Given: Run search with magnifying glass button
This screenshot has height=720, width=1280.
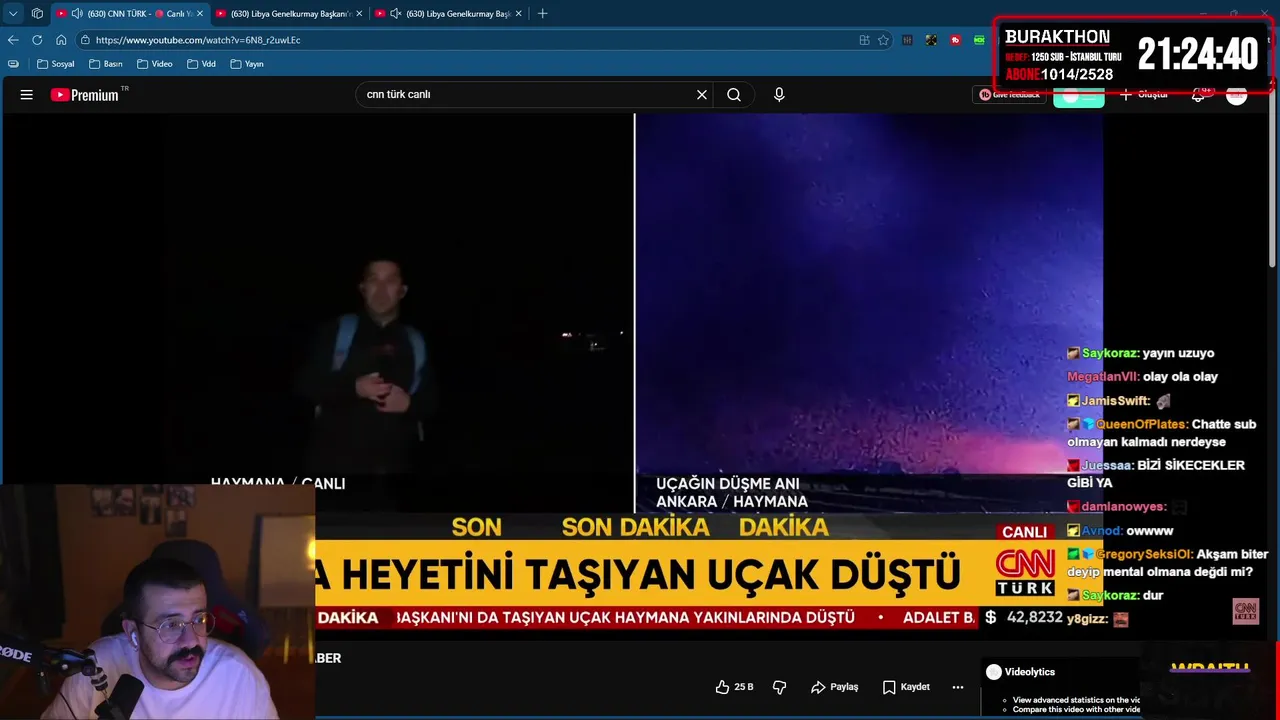Looking at the screenshot, I should pos(734,95).
